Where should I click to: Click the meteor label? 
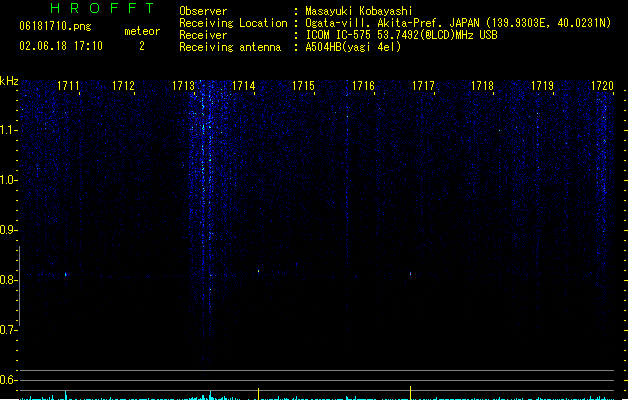tap(142, 31)
